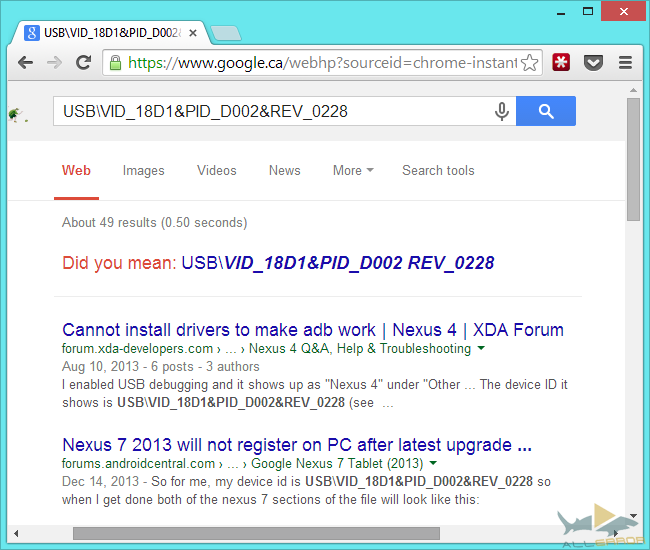This screenshot has height=550, width=650.
Task: Click the Pocket extension icon
Action: 593,62
